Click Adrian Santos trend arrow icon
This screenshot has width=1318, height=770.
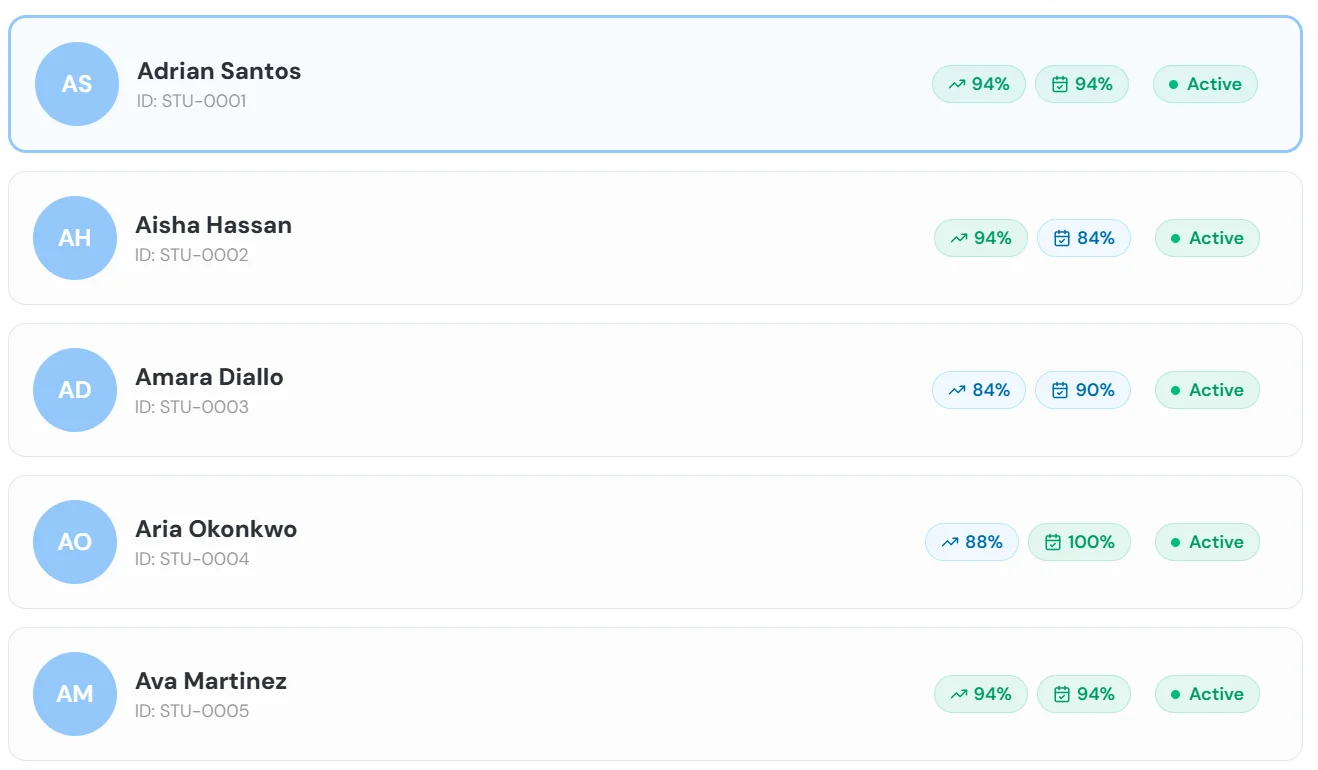click(x=957, y=85)
